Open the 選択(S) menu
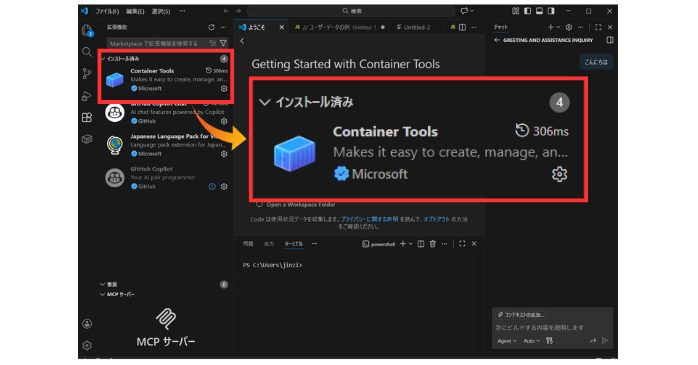Image resolution: width=698 pixels, height=365 pixels. [x=161, y=12]
